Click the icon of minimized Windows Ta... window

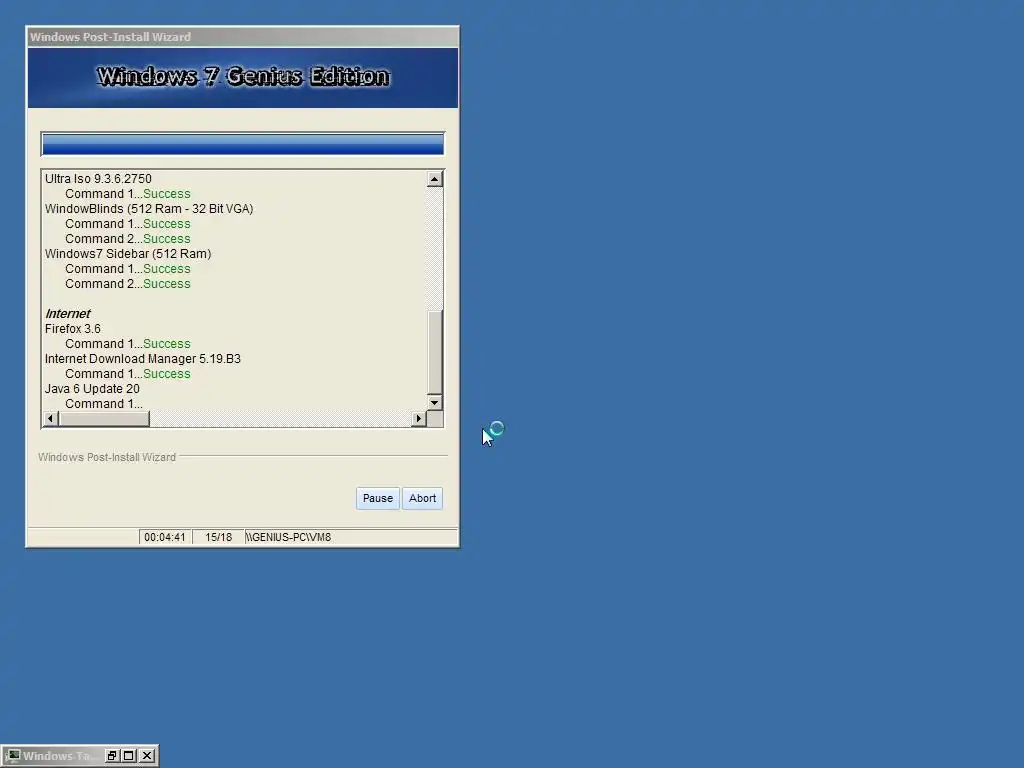coord(13,756)
